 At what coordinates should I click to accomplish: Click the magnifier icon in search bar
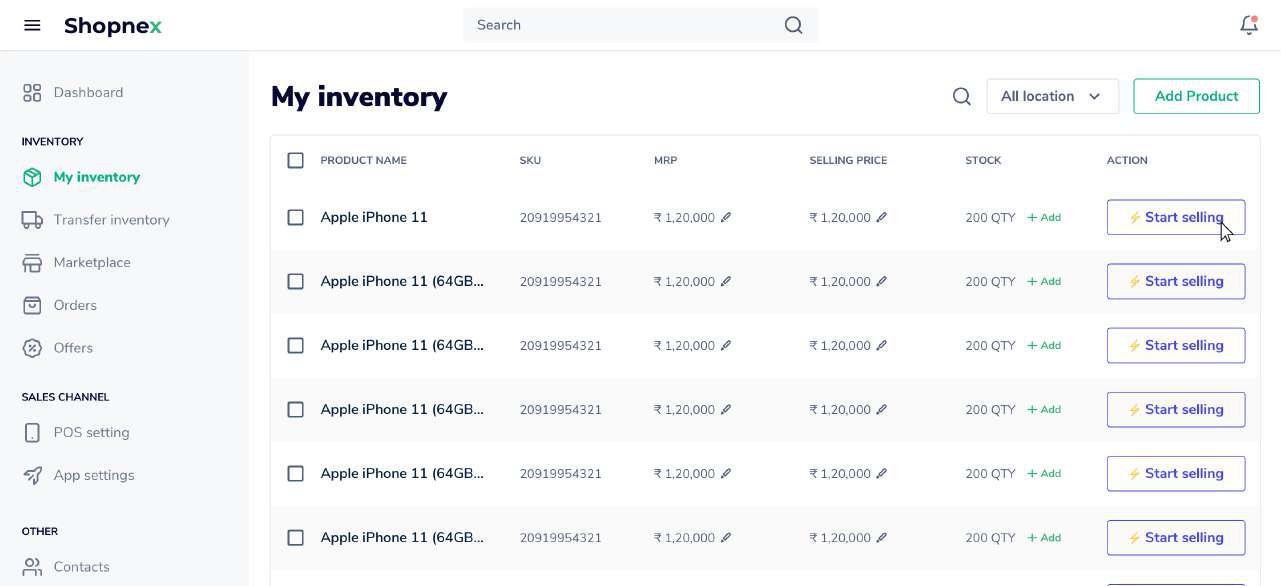(x=793, y=25)
